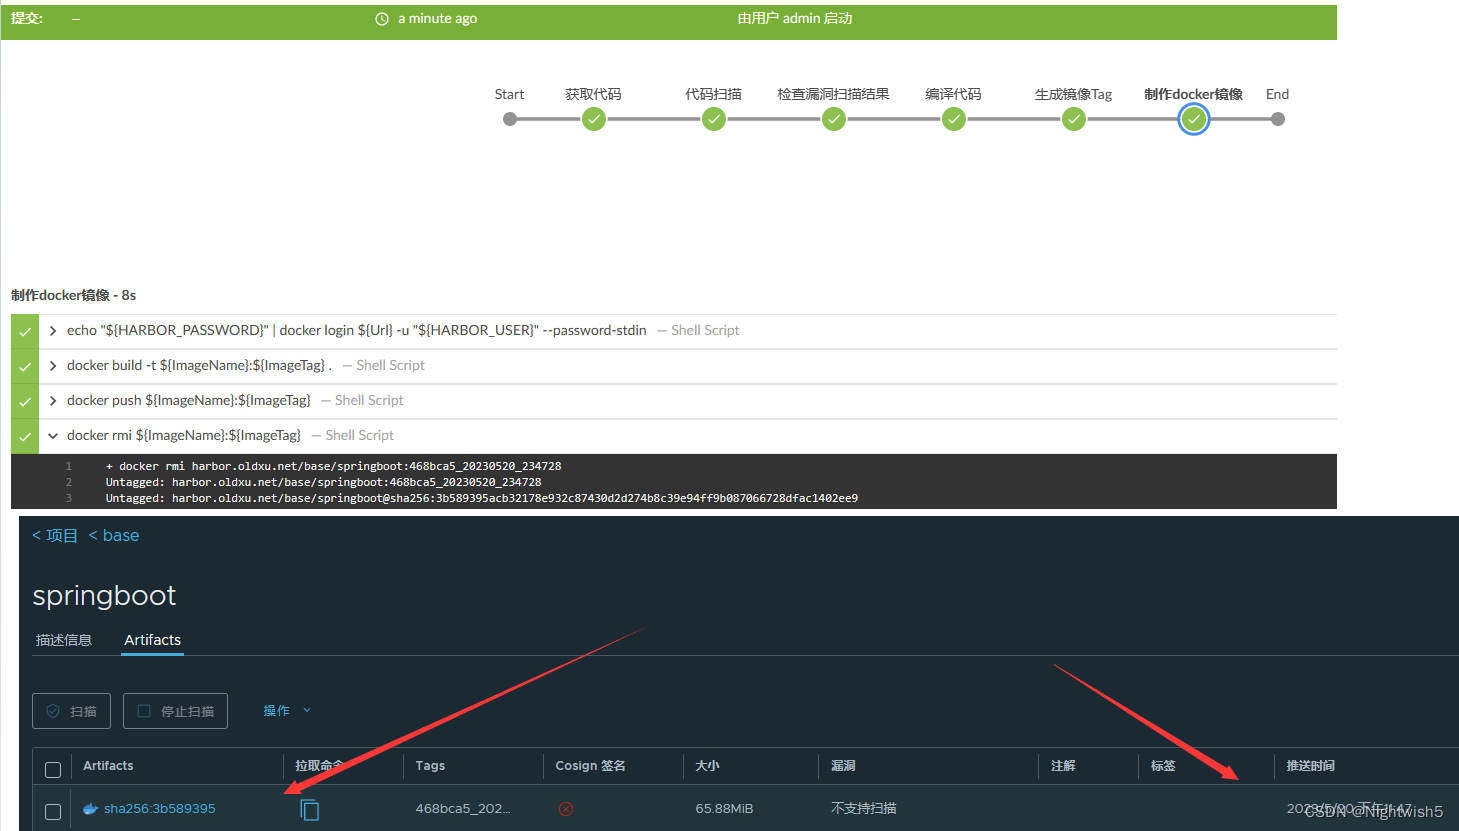Click the 获取代码 stage checkmark node

click(x=594, y=119)
